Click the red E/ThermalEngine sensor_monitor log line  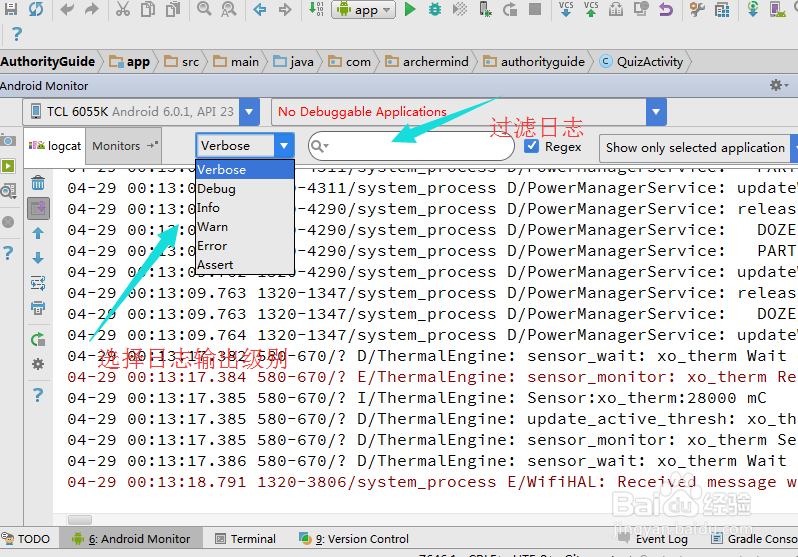click(x=432, y=377)
